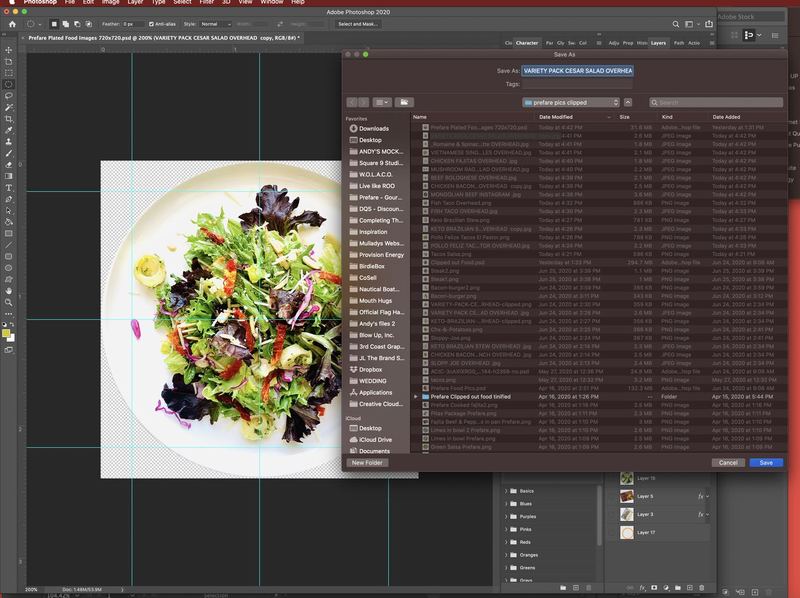Select the Crop tool
Viewport: 800px width, 598px height.
pos(9,119)
